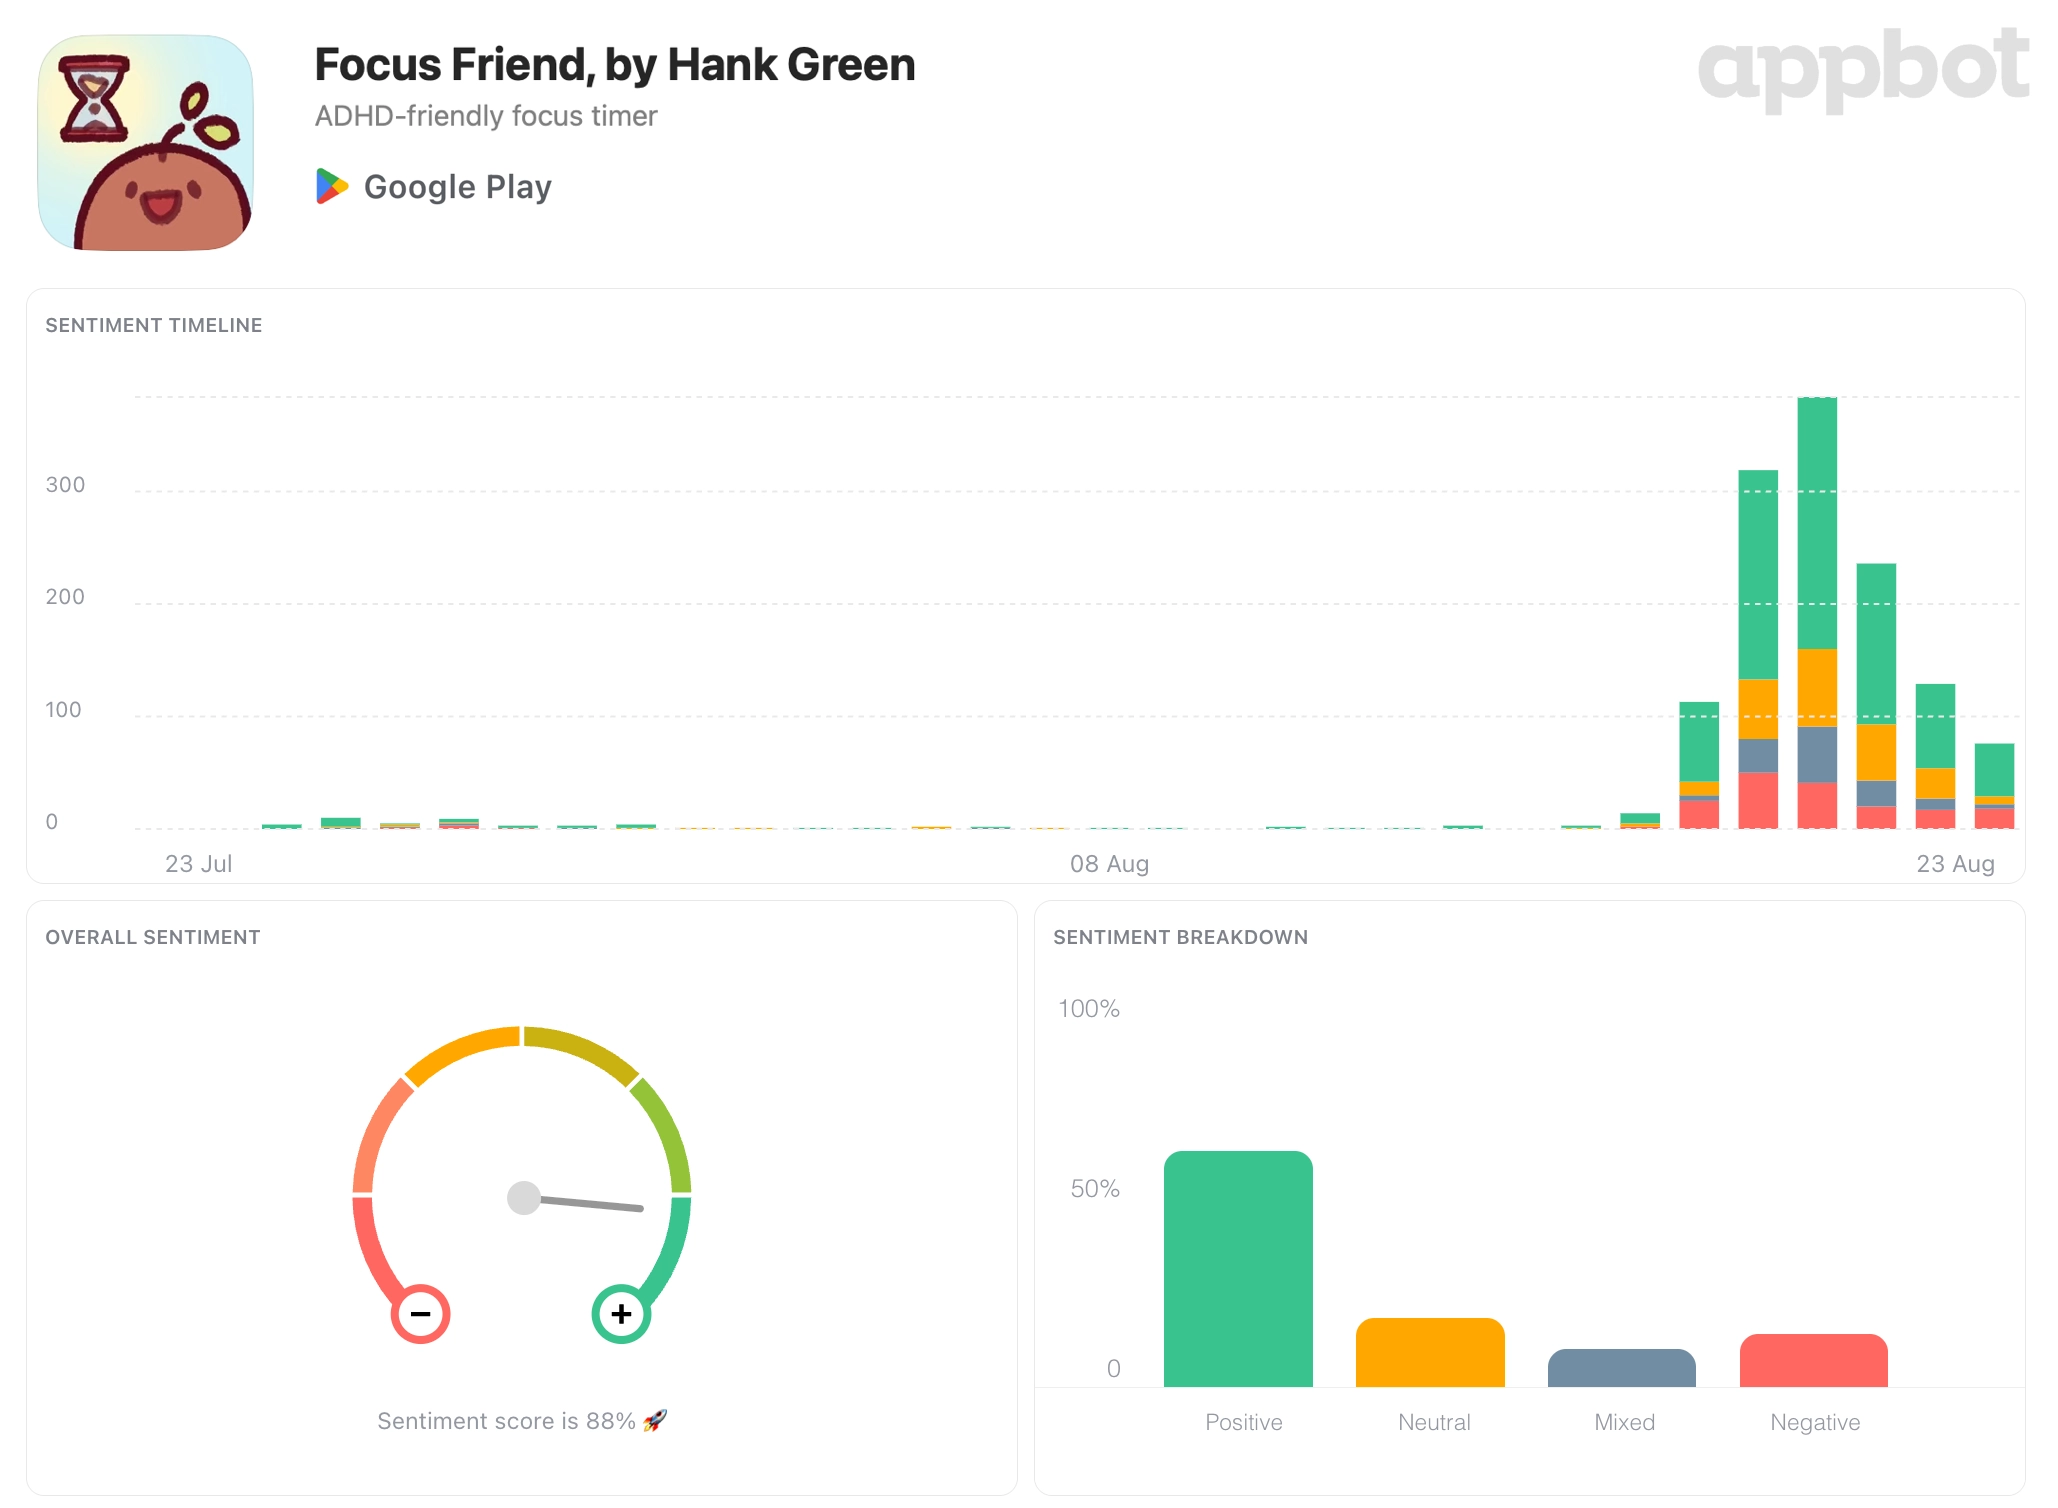Click the 'Google Play' store label

(458, 187)
